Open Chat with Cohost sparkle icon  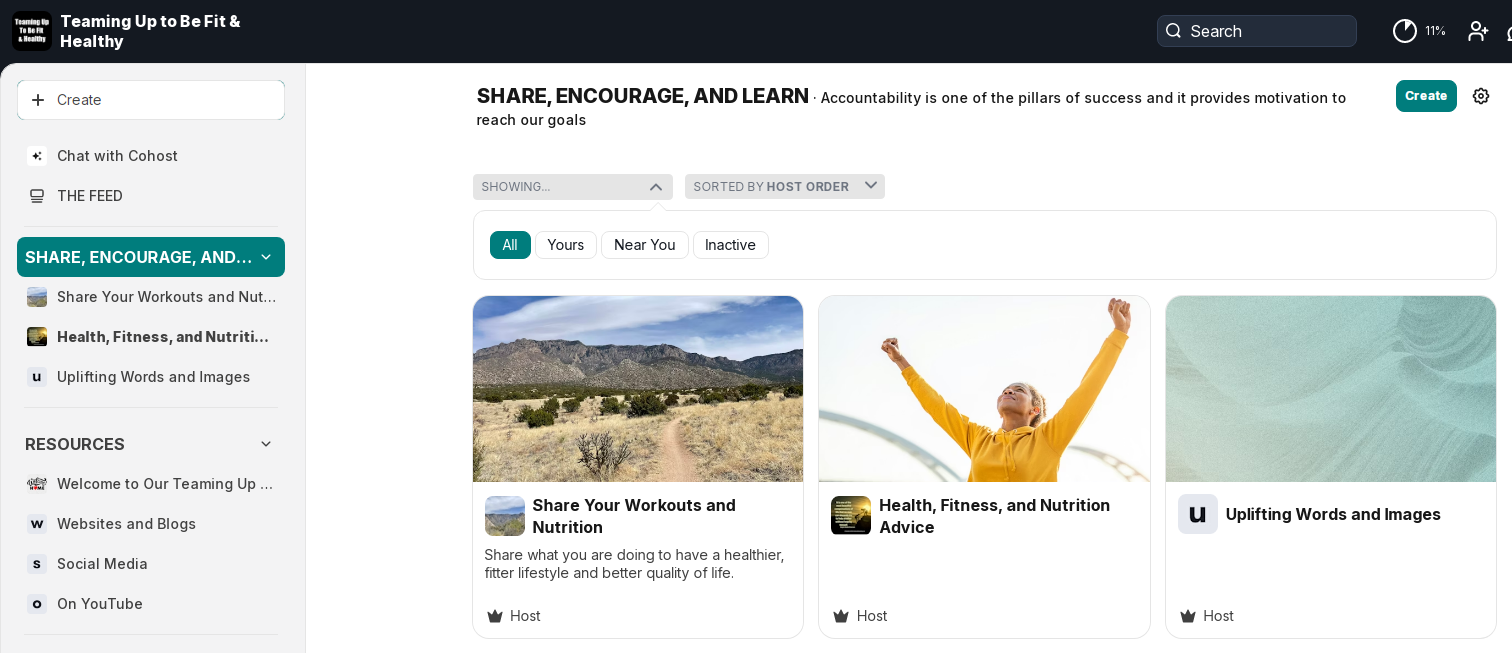coord(37,156)
